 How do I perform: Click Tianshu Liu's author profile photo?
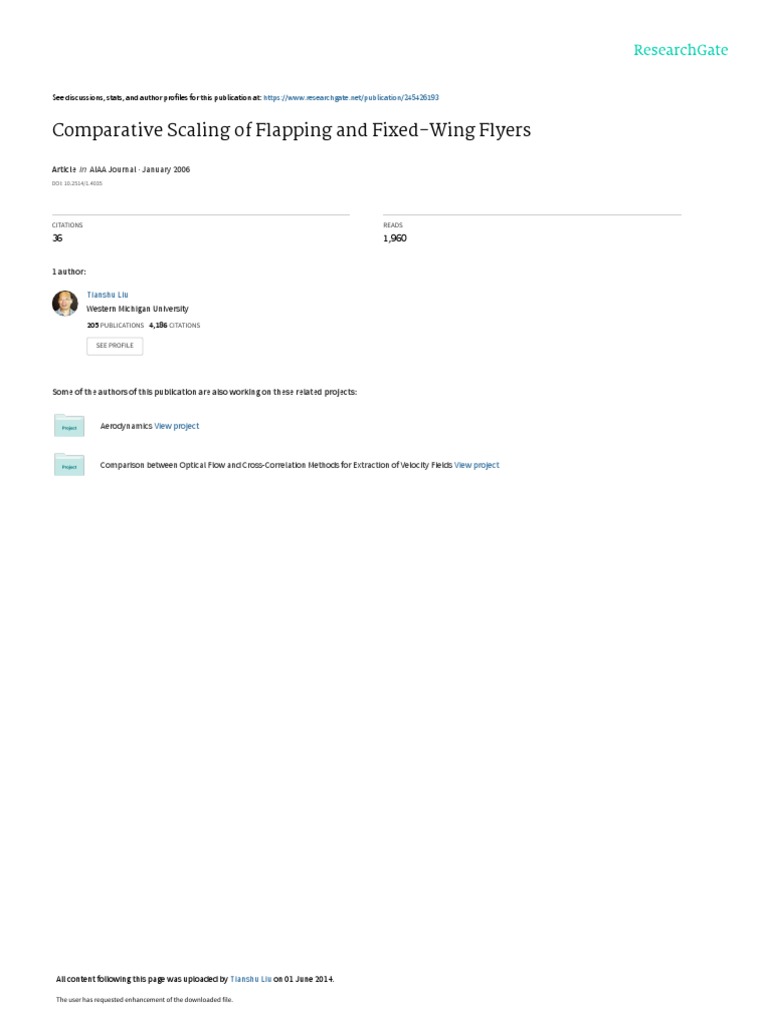click(65, 304)
